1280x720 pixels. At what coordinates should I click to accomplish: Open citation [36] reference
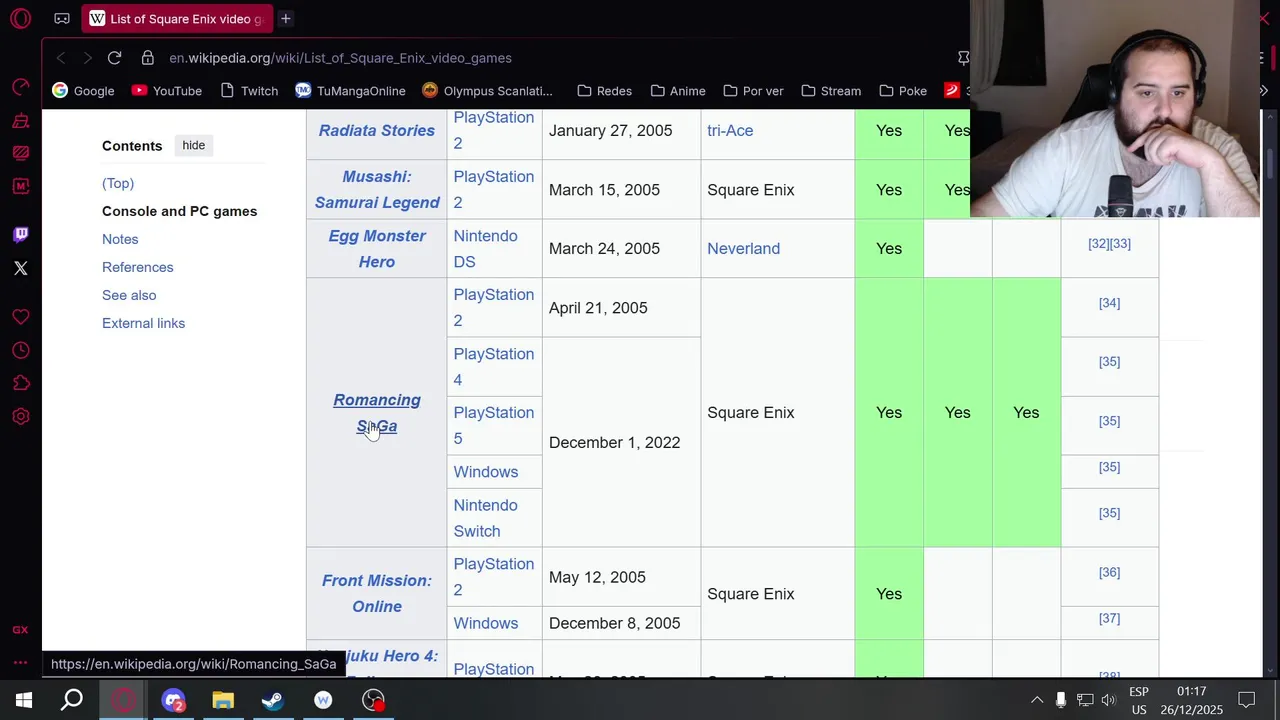[x=1109, y=572]
